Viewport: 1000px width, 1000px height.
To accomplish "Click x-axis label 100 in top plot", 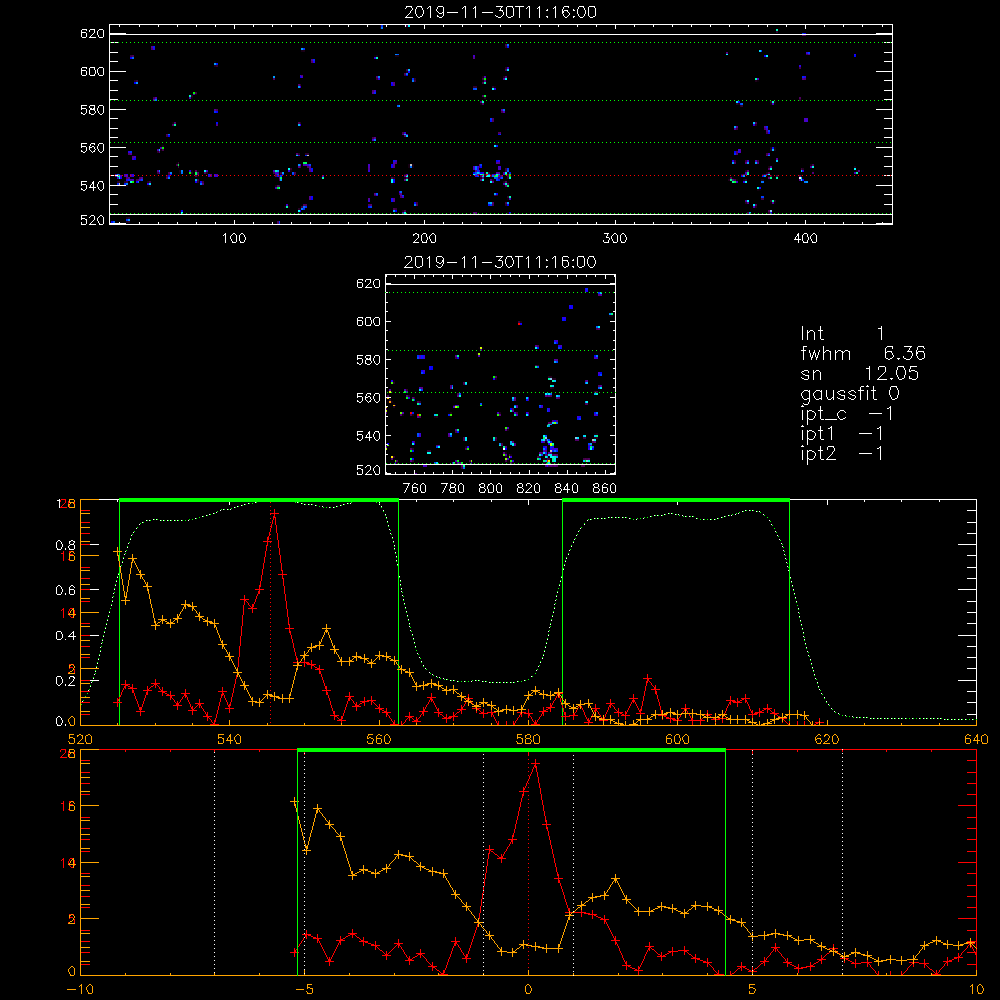I will point(234,239).
